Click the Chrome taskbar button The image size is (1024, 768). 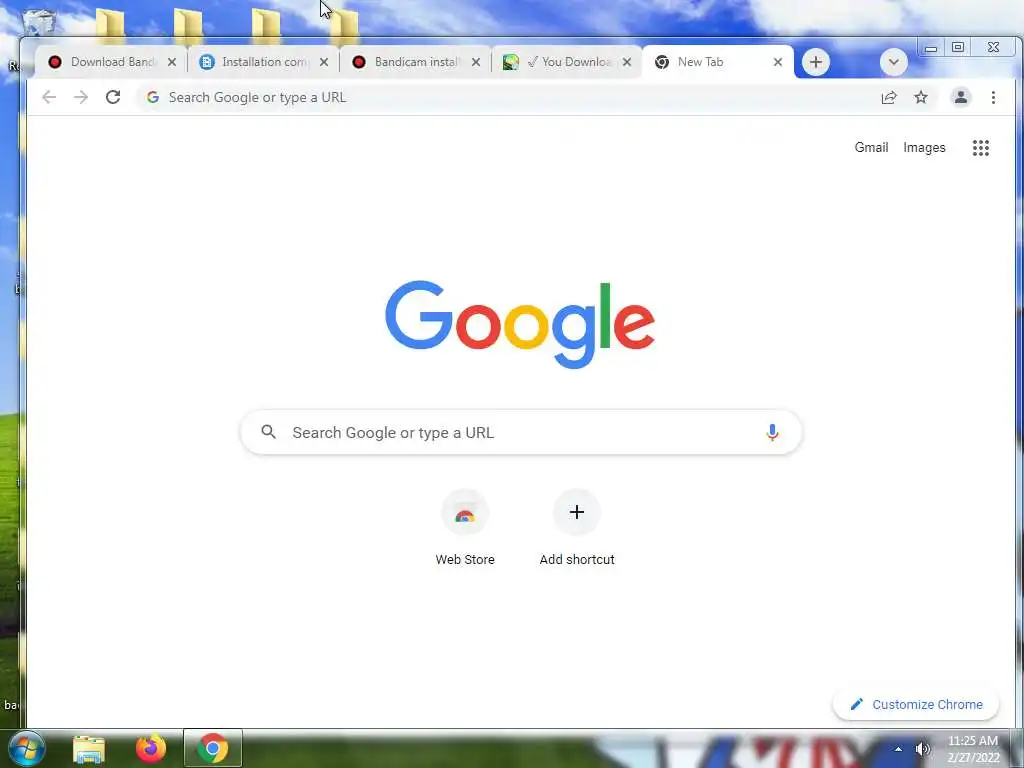(x=212, y=748)
